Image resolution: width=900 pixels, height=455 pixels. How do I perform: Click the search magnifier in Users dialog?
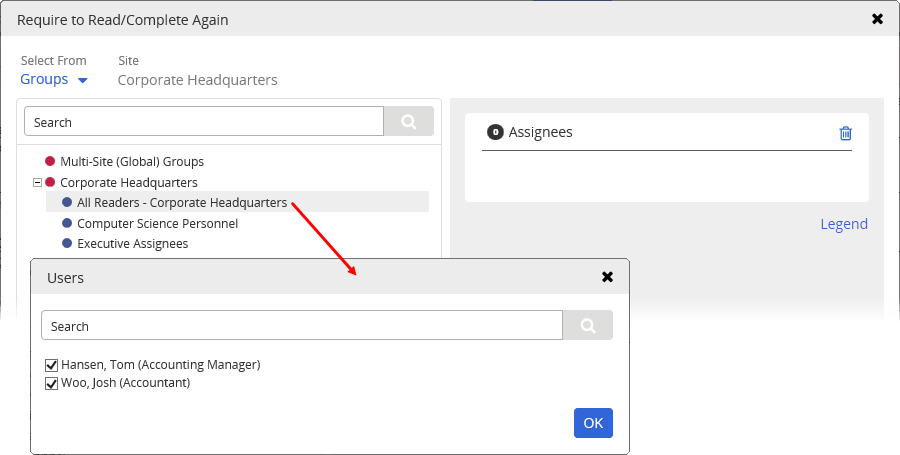pyautogui.click(x=588, y=325)
